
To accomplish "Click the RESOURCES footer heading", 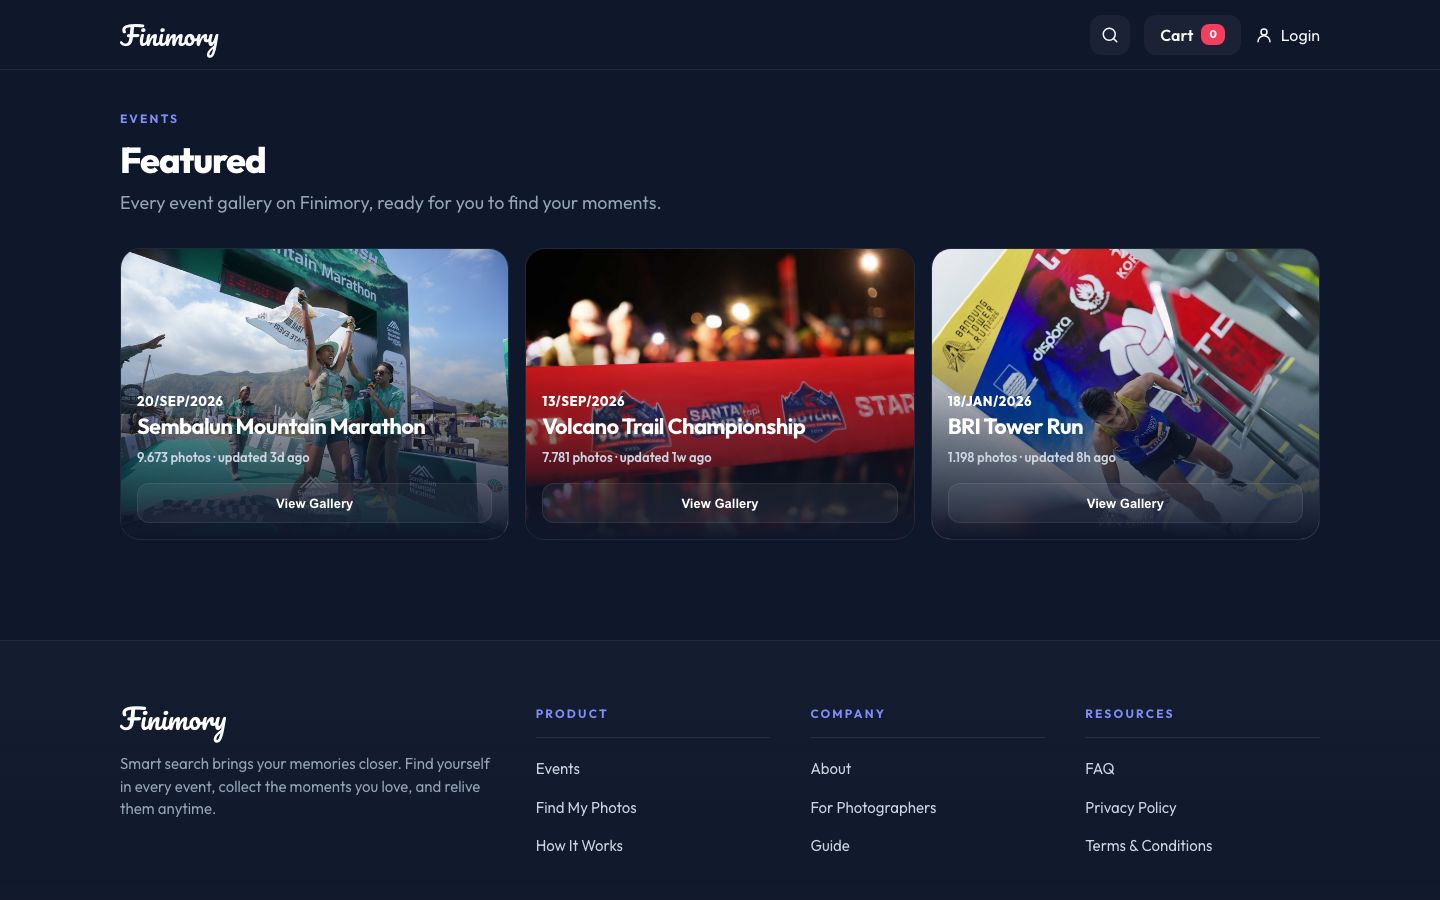I will tap(1130, 714).
